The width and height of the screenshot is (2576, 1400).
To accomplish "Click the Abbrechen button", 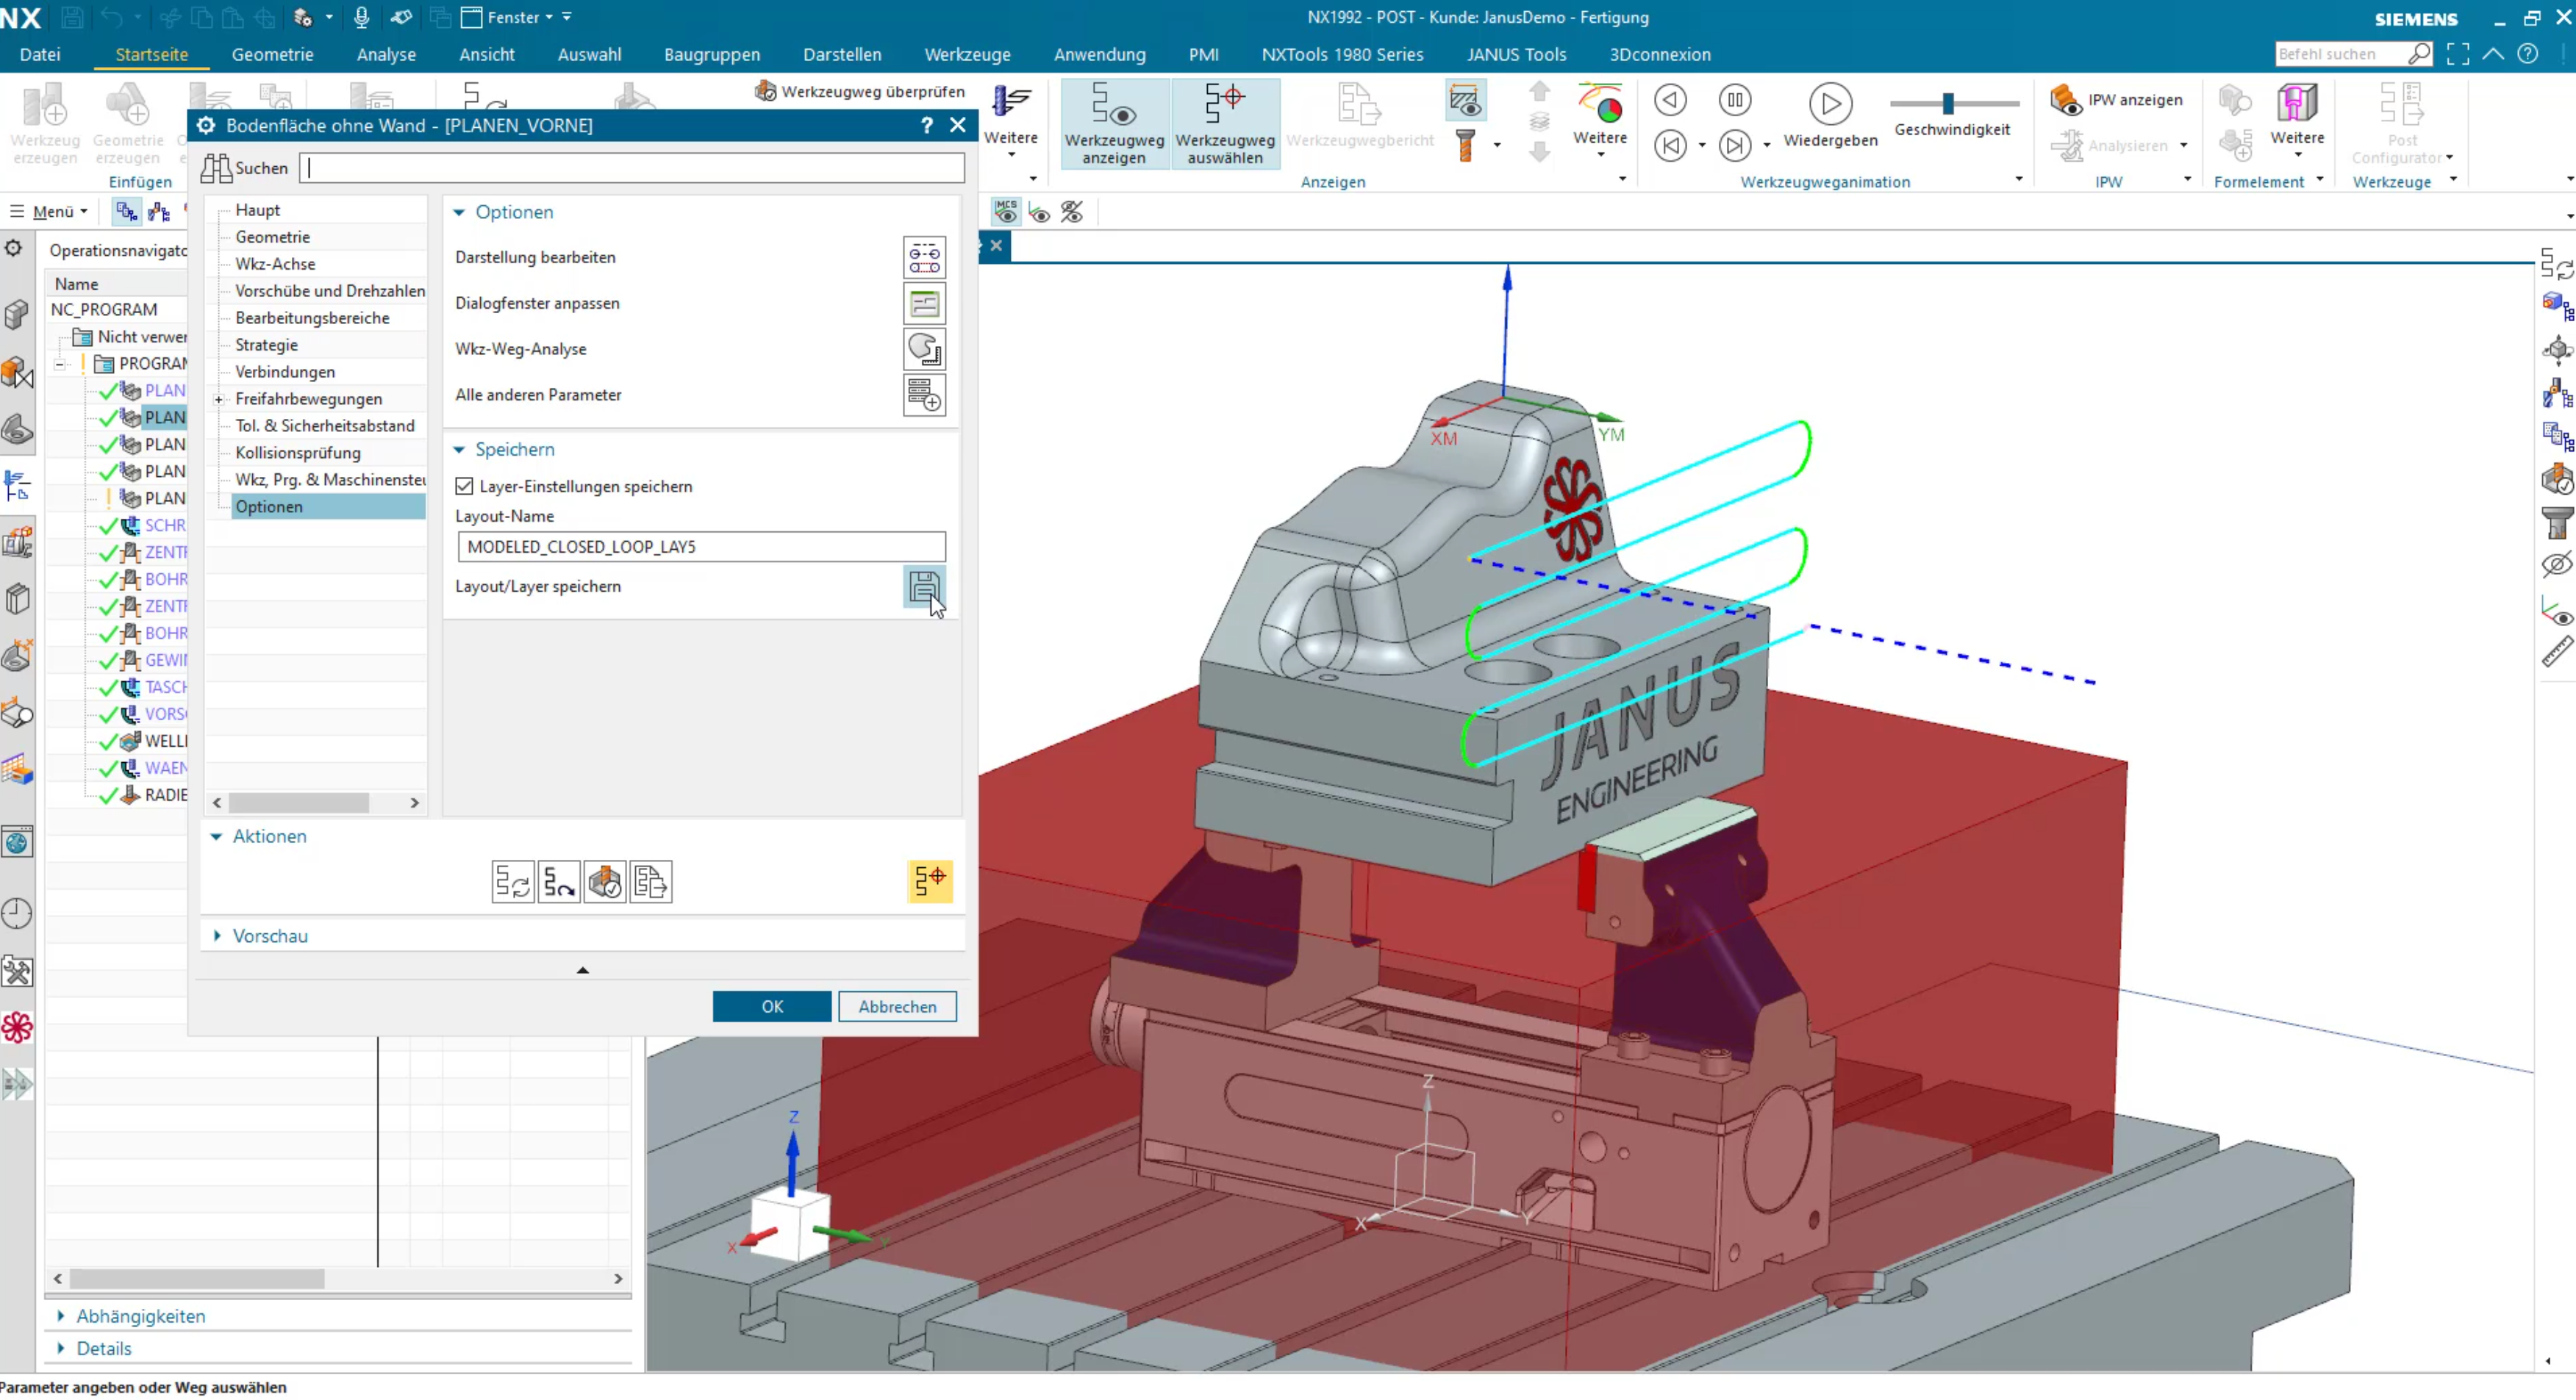I will [897, 1007].
